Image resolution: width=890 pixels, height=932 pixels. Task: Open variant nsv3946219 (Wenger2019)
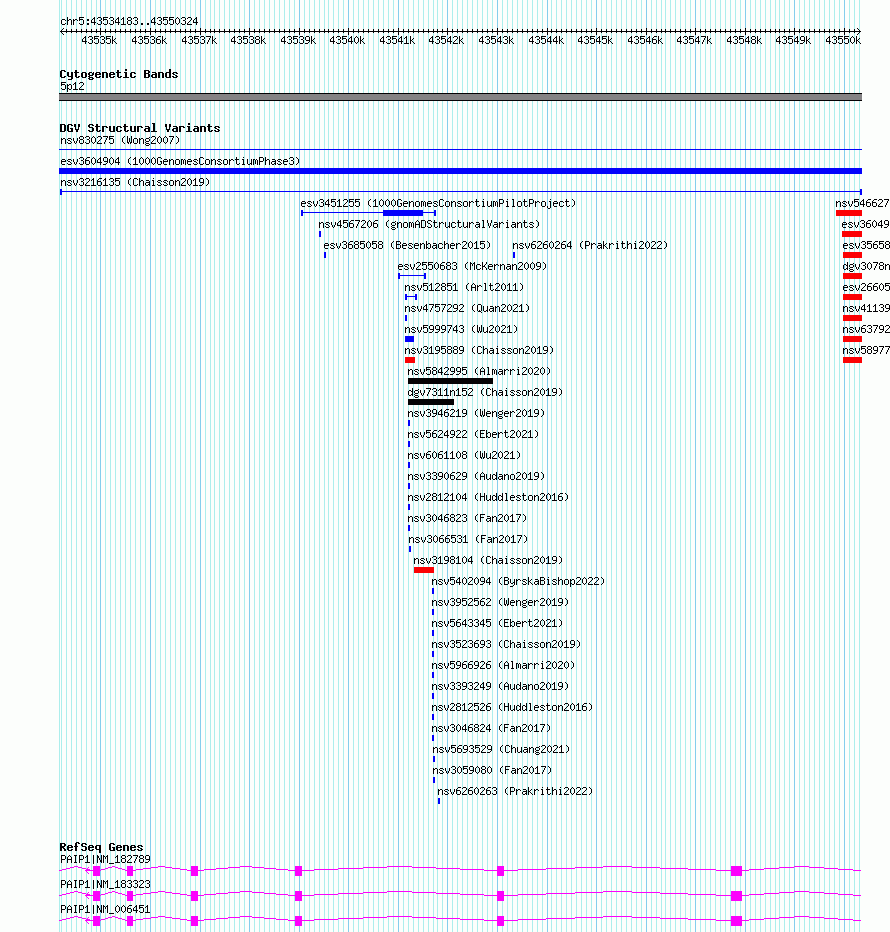(x=476, y=414)
